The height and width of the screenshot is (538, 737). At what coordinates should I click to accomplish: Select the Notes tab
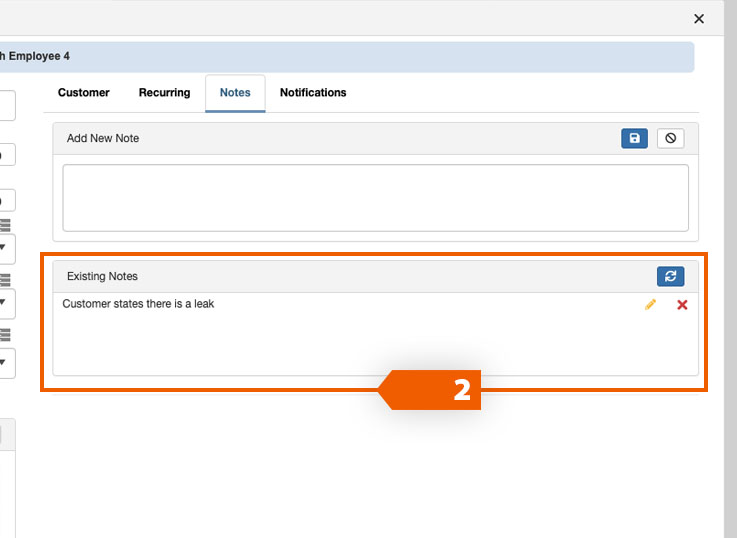[x=235, y=93]
